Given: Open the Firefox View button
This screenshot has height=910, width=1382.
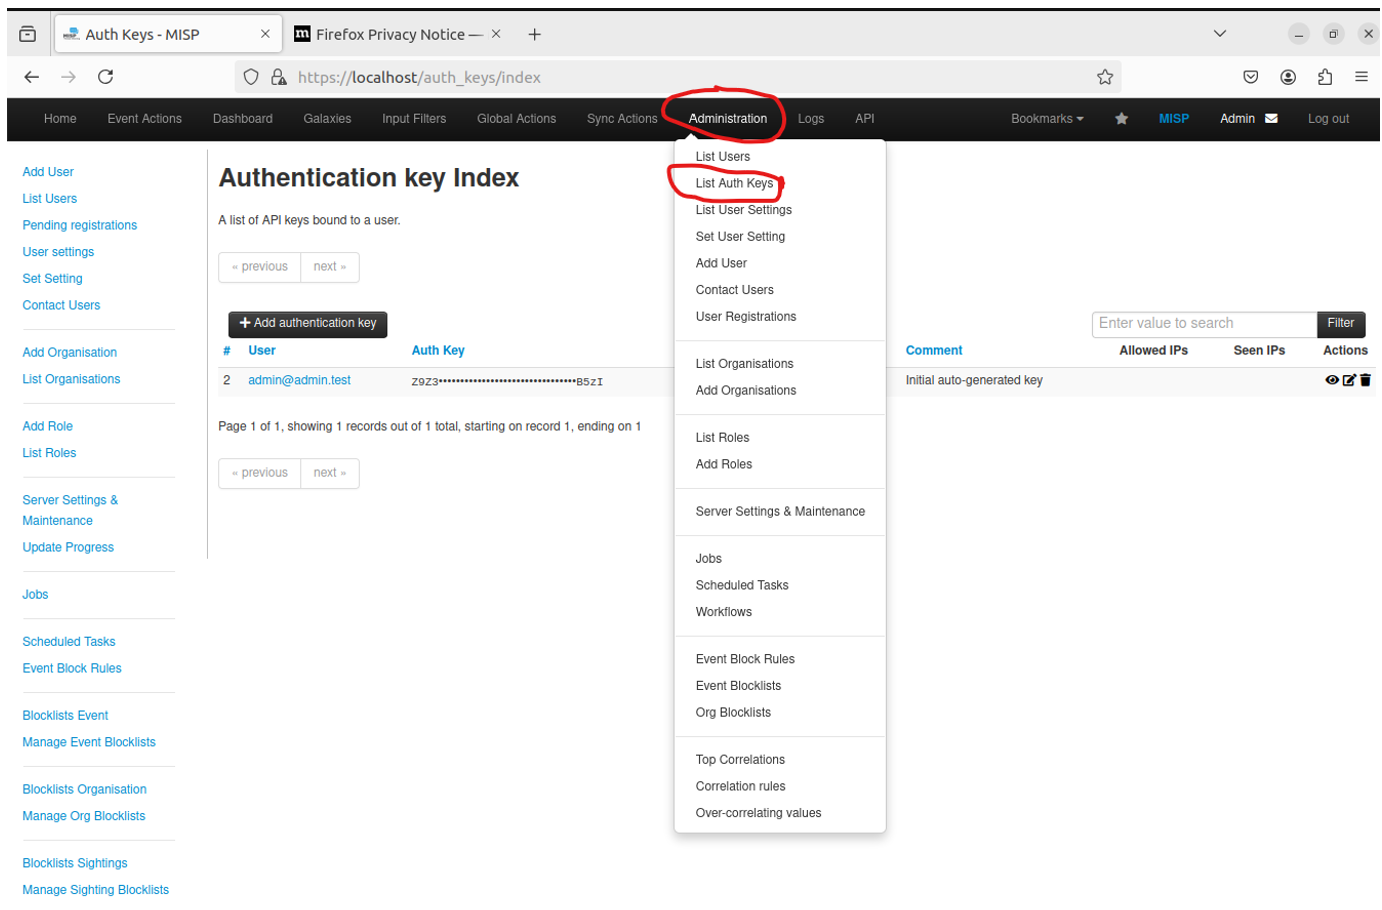Looking at the screenshot, I should pos(28,34).
